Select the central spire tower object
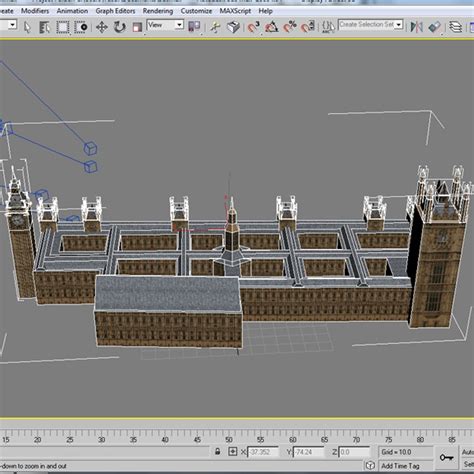The image size is (474, 474). [x=232, y=237]
